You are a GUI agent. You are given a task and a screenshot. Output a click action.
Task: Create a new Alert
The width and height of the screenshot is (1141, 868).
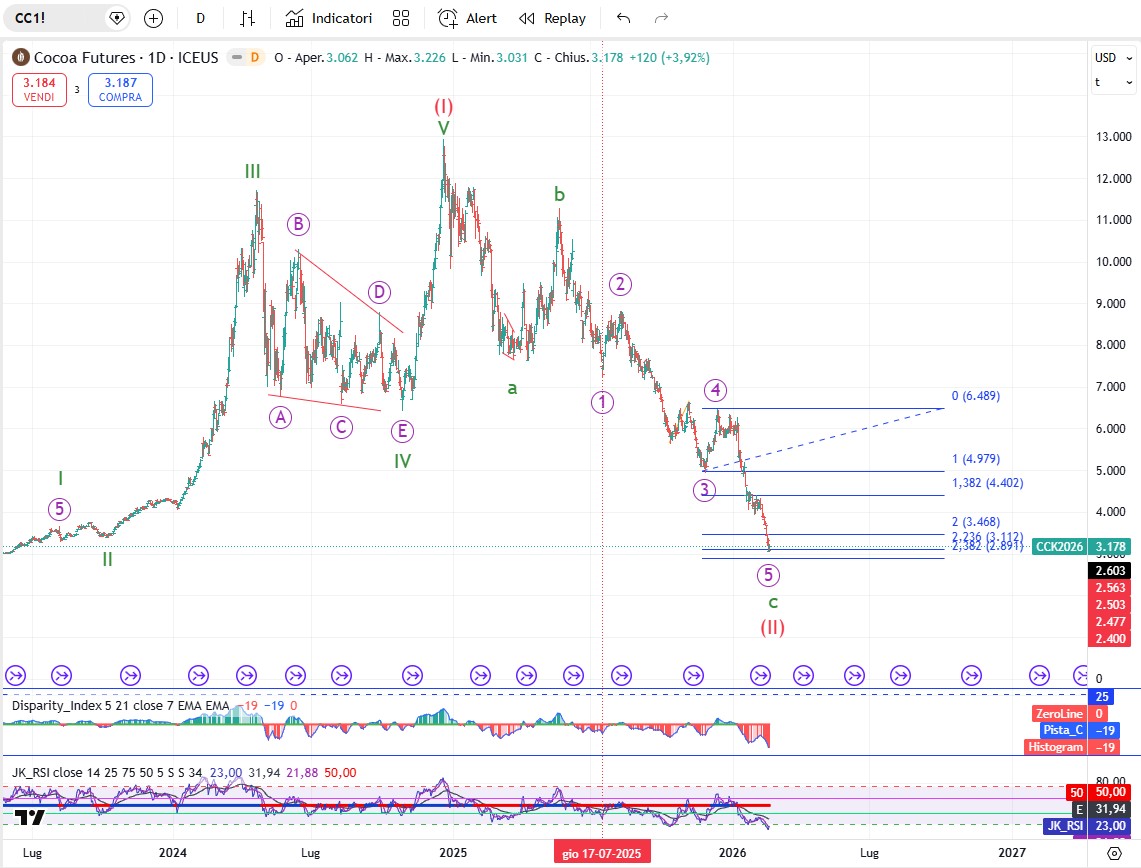467,18
